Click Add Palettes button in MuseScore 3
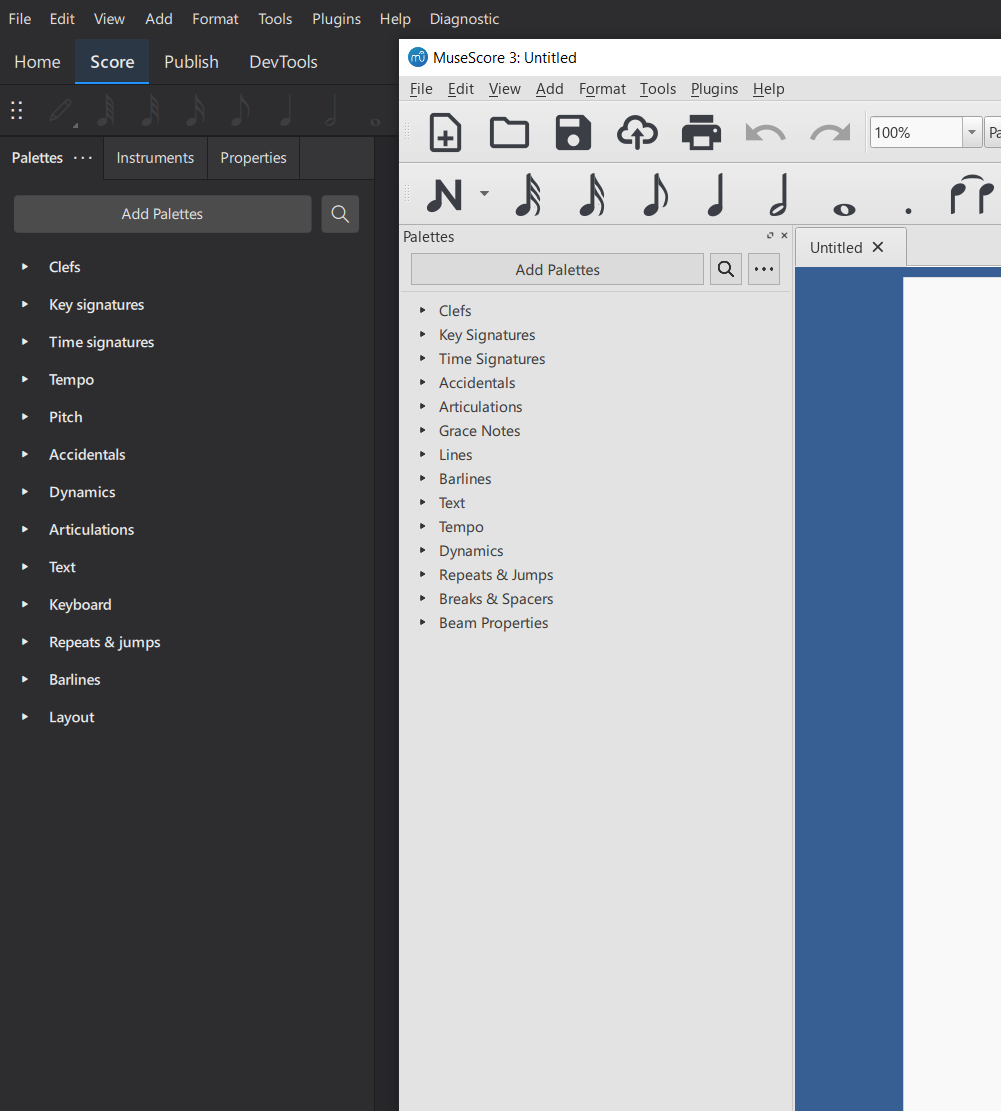1001x1111 pixels. (558, 269)
